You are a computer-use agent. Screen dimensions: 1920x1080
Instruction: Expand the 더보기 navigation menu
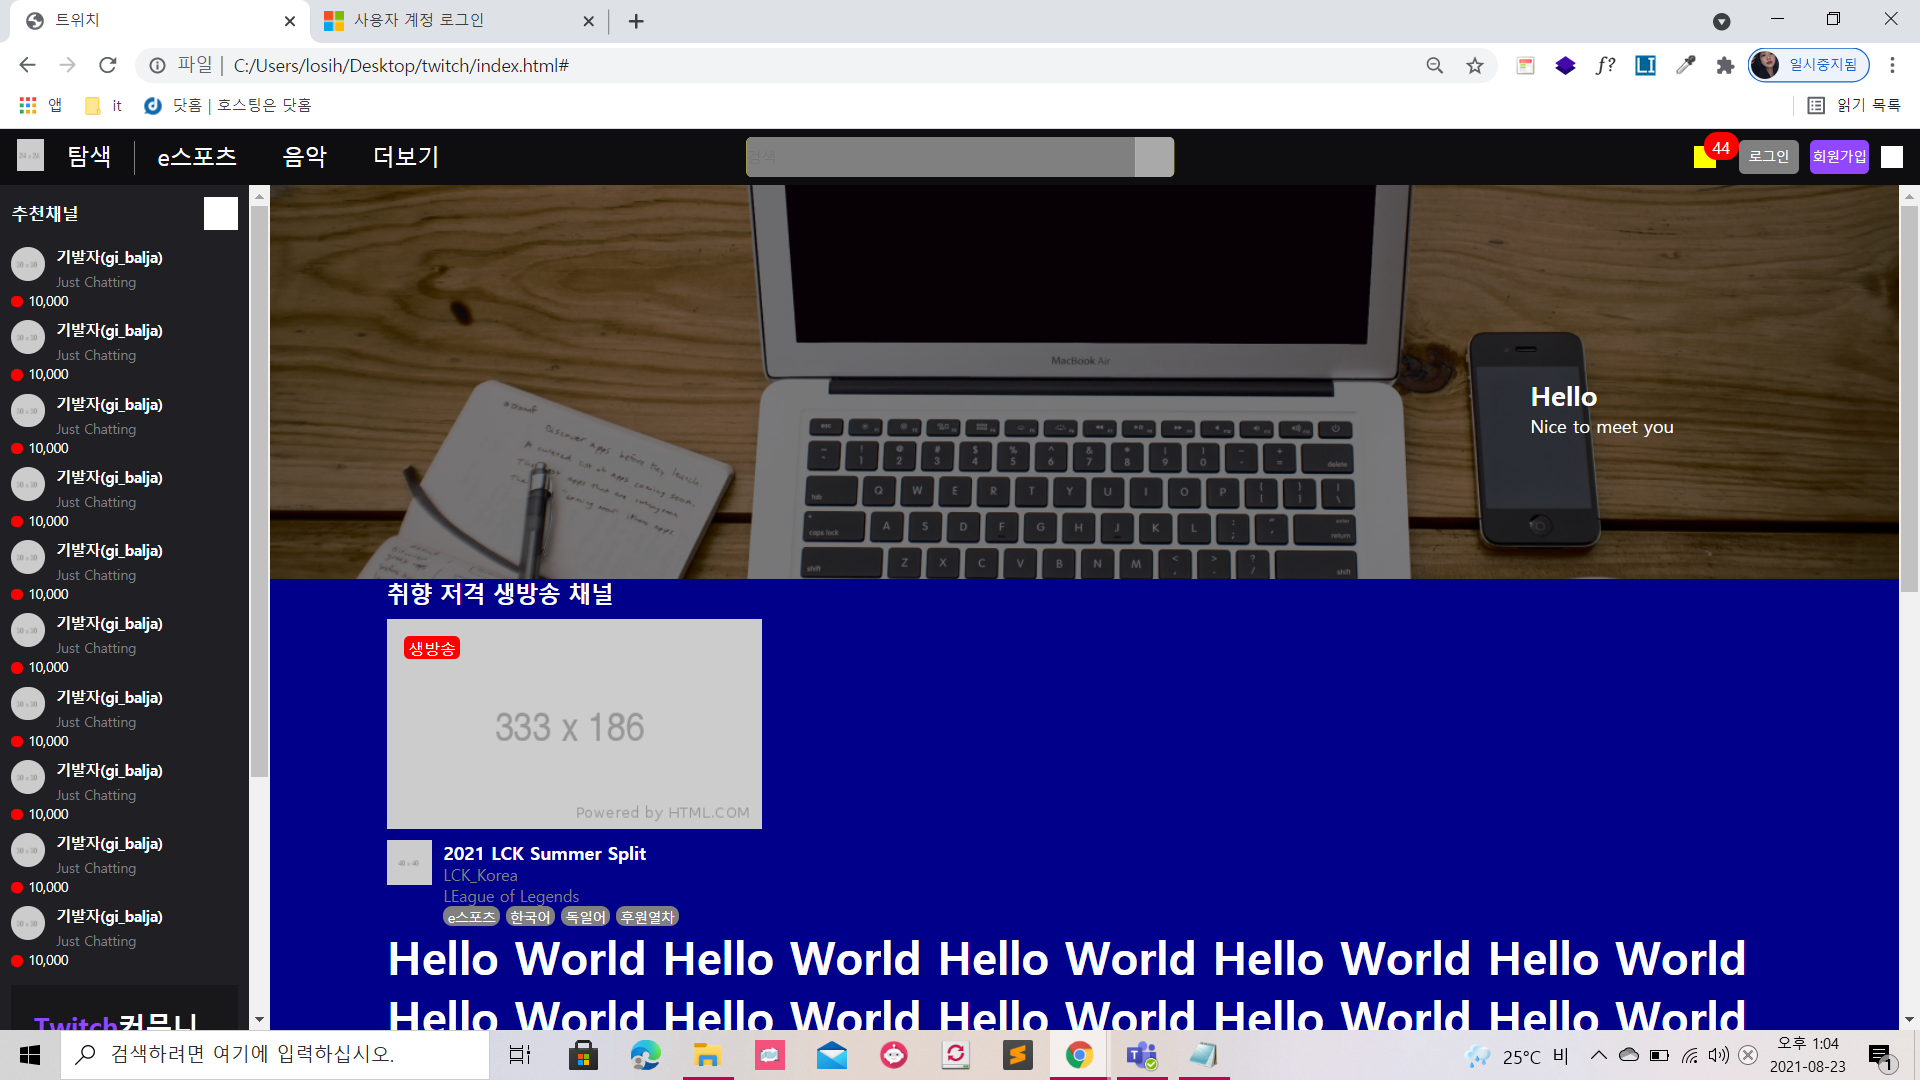click(405, 157)
